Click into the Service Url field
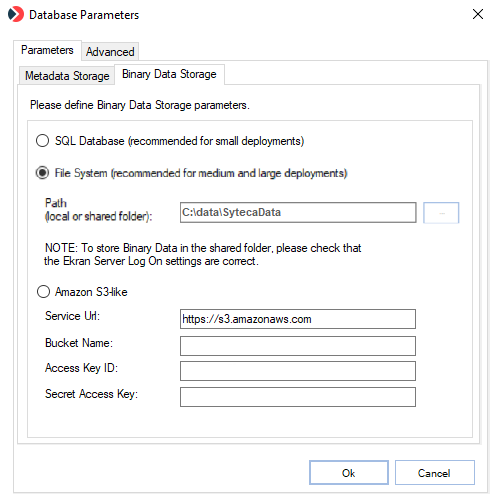This screenshot has height=496, width=502. (x=298, y=319)
